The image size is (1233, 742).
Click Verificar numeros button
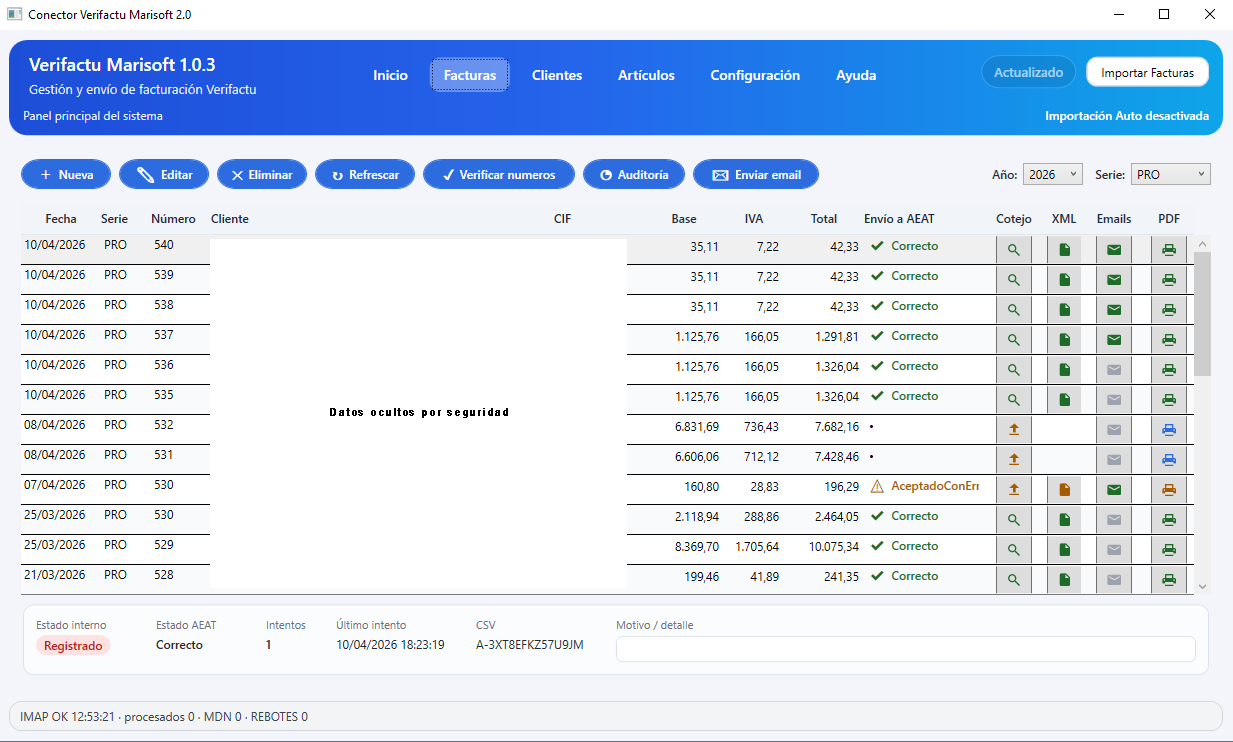tap(498, 174)
